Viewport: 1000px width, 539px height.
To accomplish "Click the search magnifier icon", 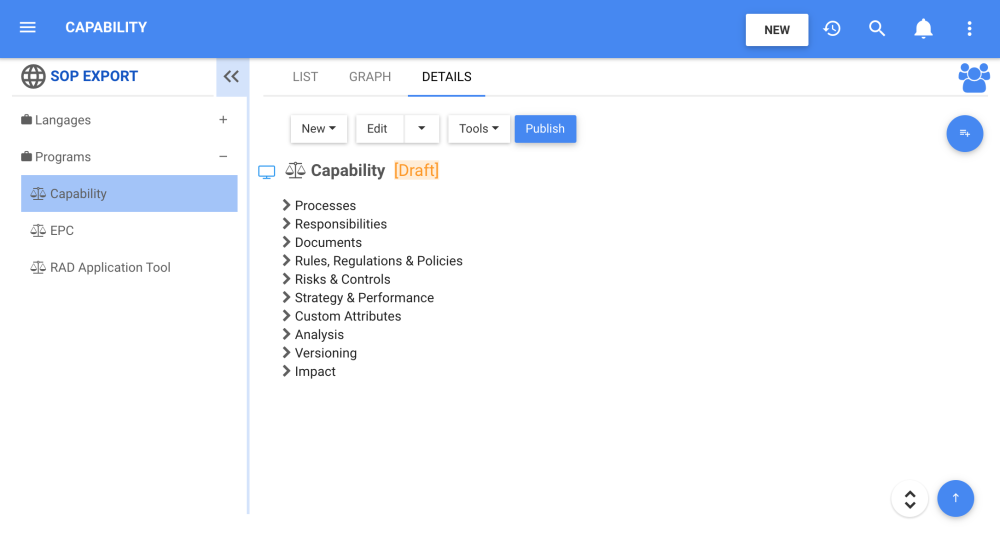I will pyautogui.click(x=877, y=29).
